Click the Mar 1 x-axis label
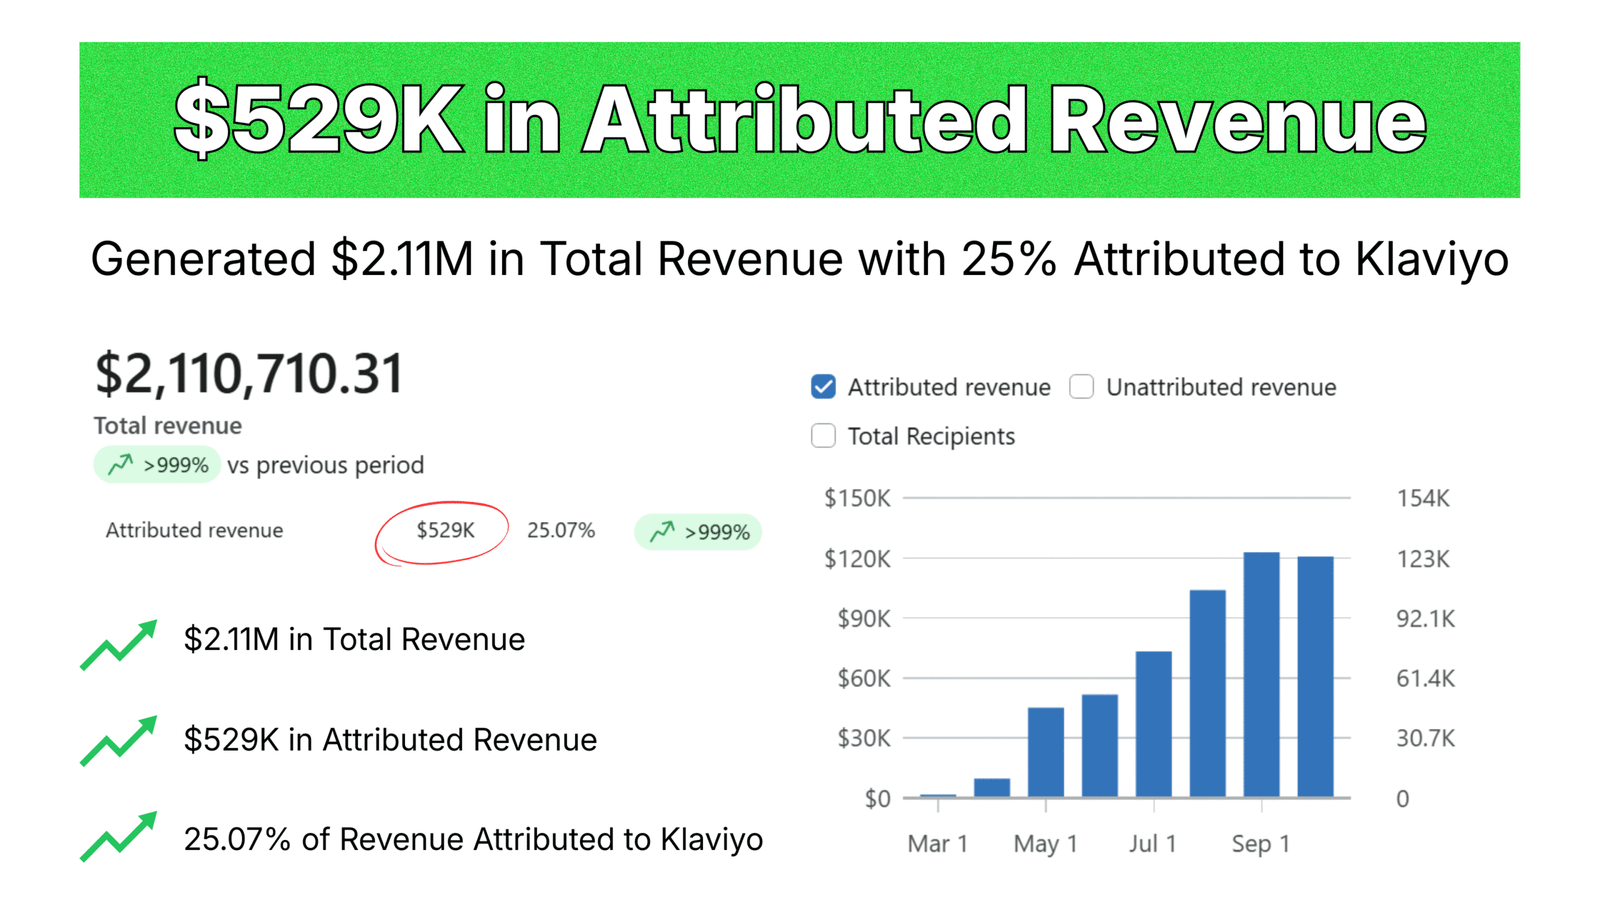Image resolution: width=1600 pixels, height=900 pixels. (x=938, y=844)
